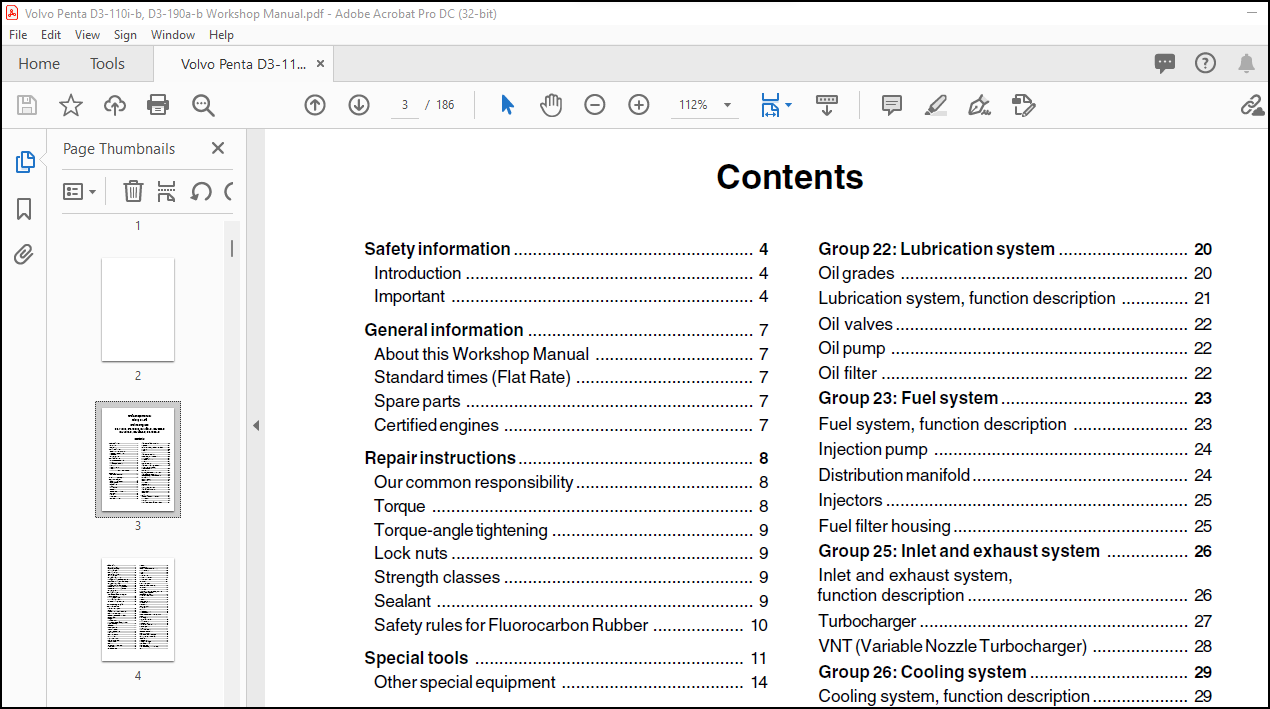
Task: Open the Window menu
Action: pyautogui.click(x=173, y=34)
